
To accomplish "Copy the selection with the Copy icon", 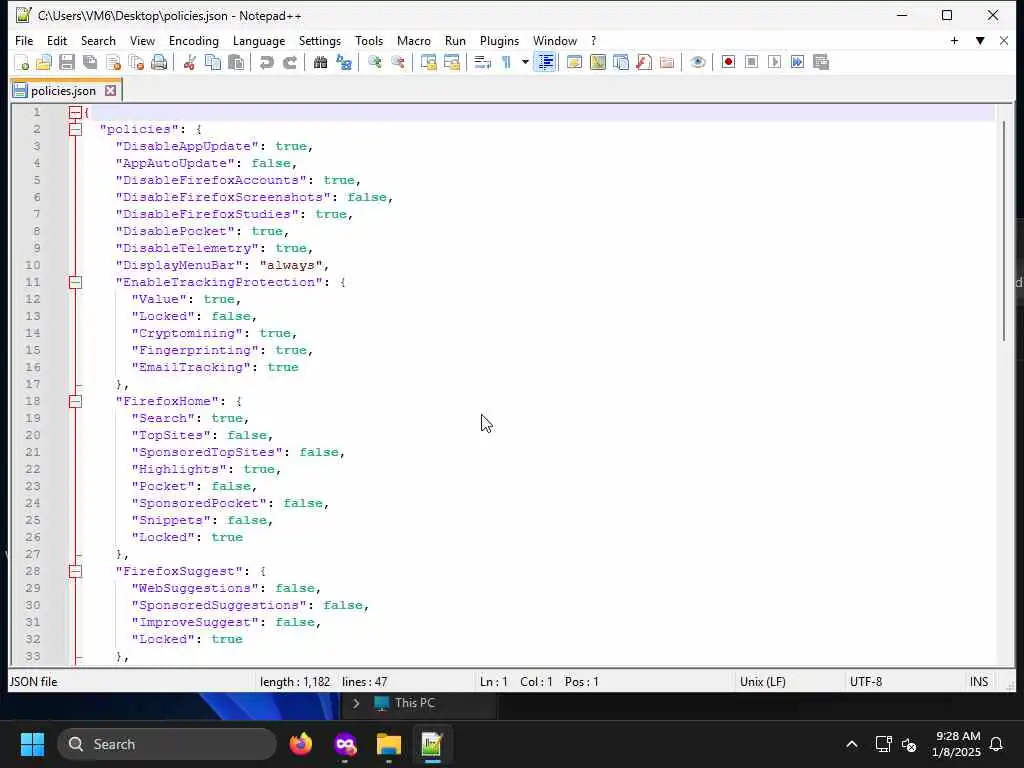I will pos(213,62).
